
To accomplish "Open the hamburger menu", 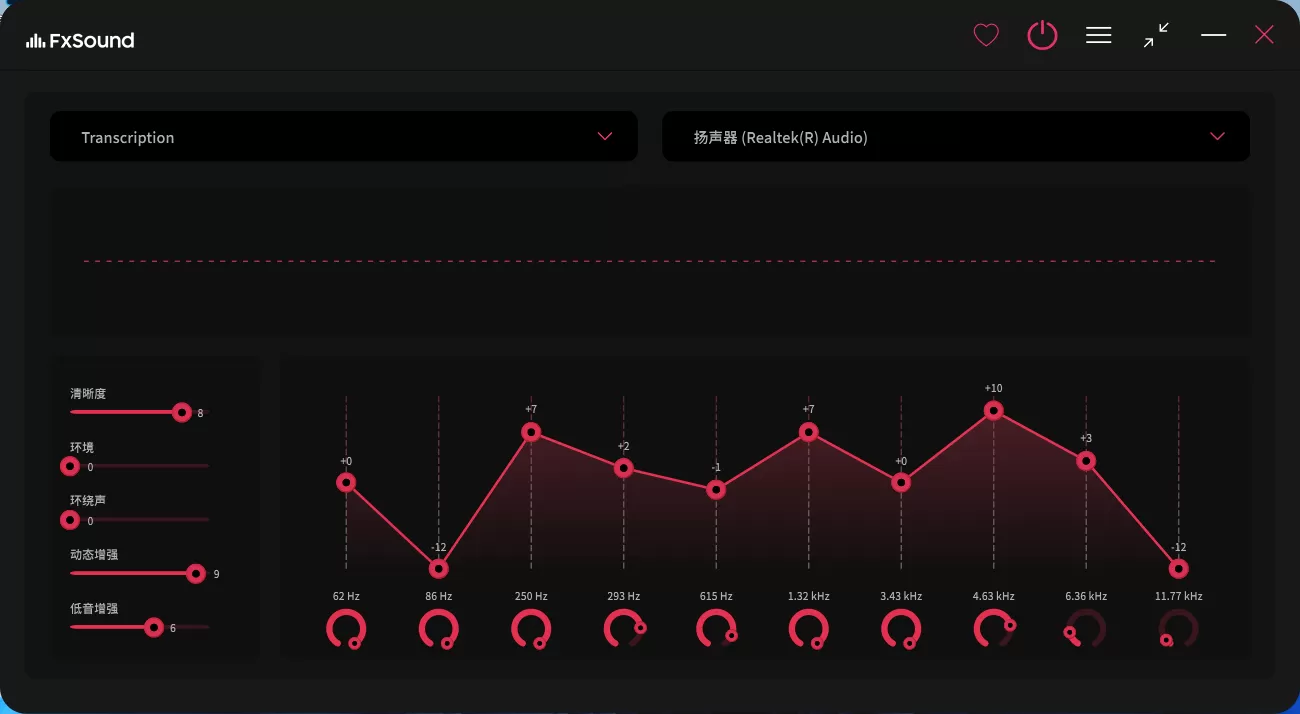I will (x=1099, y=36).
